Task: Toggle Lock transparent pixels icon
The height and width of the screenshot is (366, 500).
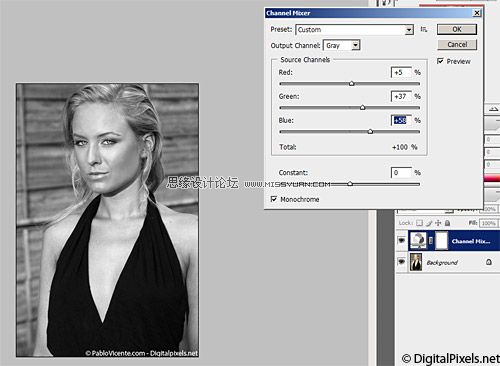Action: click(419, 223)
